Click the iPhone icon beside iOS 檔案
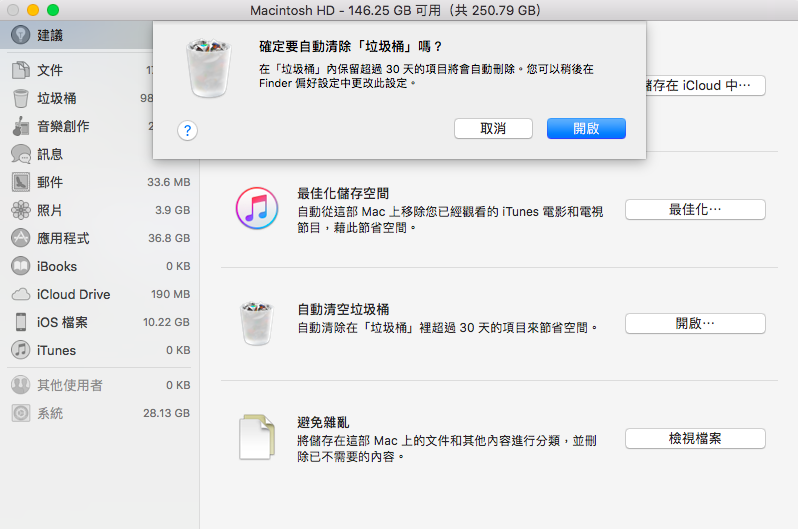The image size is (798, 529). pos(21,322)
